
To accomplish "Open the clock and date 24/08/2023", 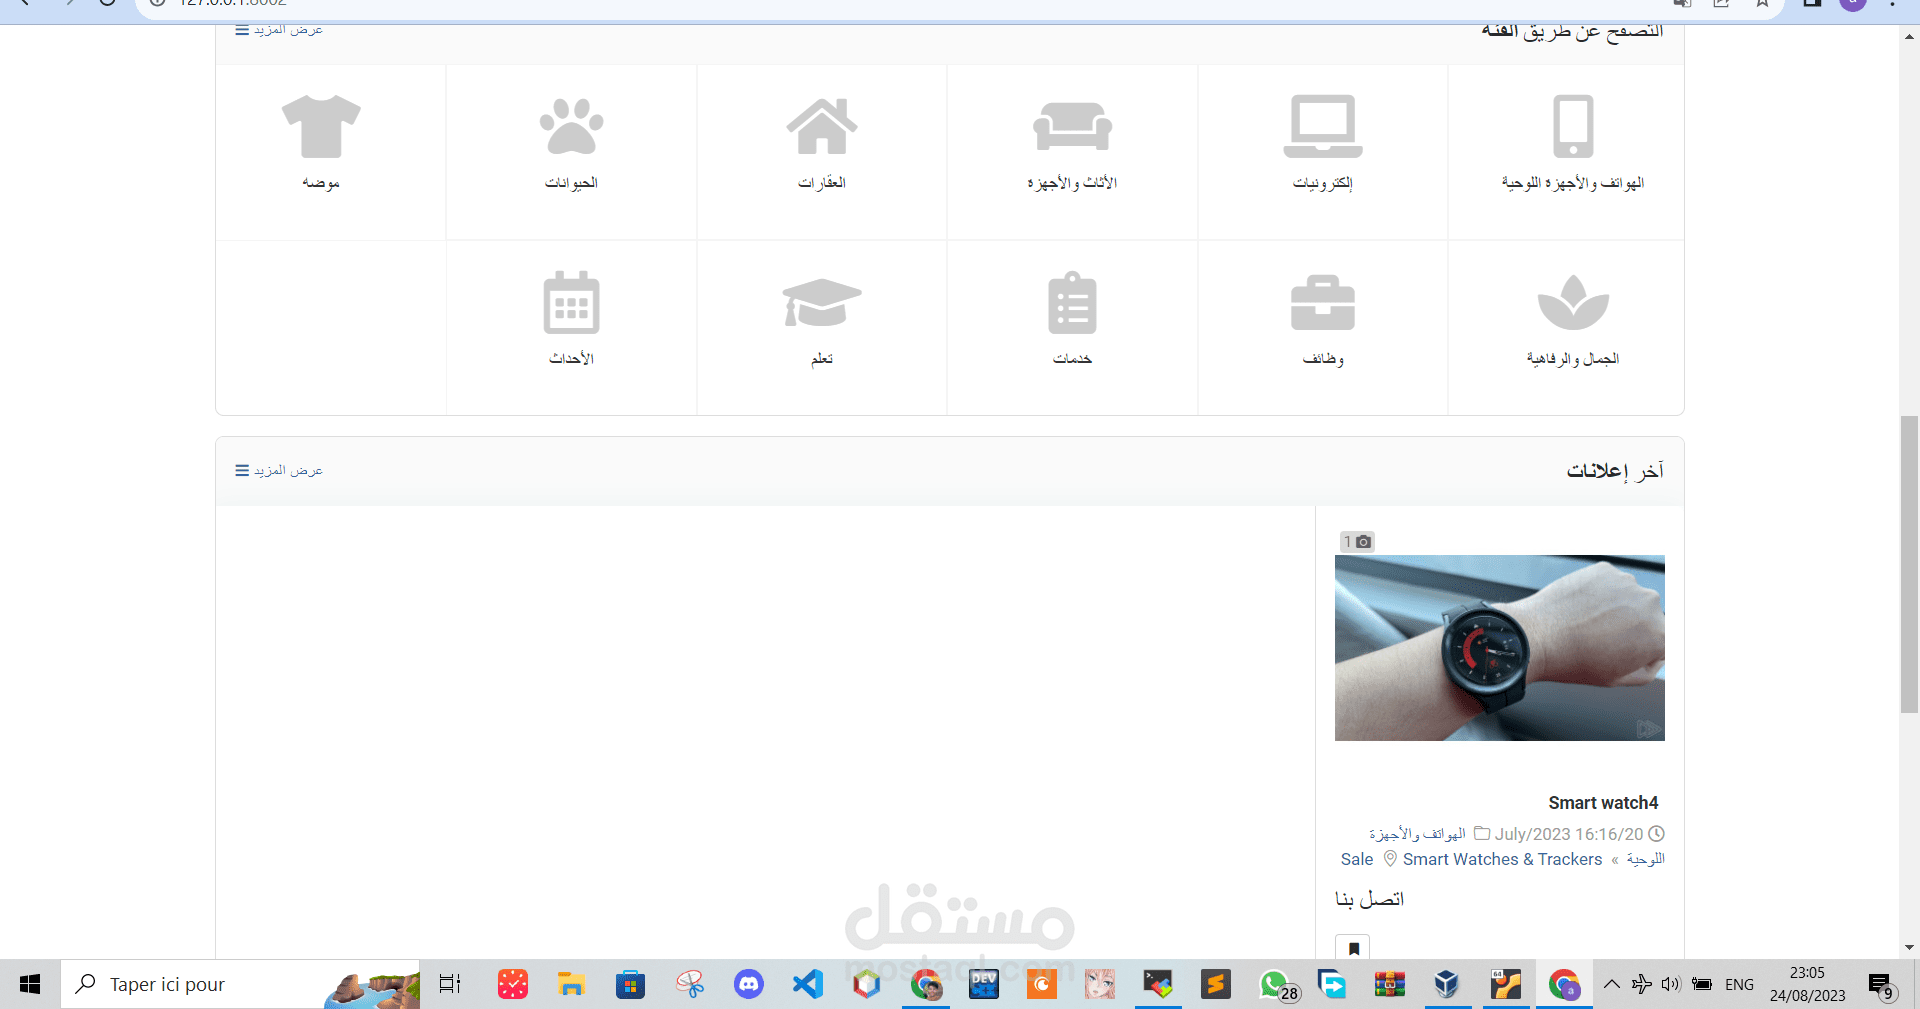I will click(x=1807, y=984).
